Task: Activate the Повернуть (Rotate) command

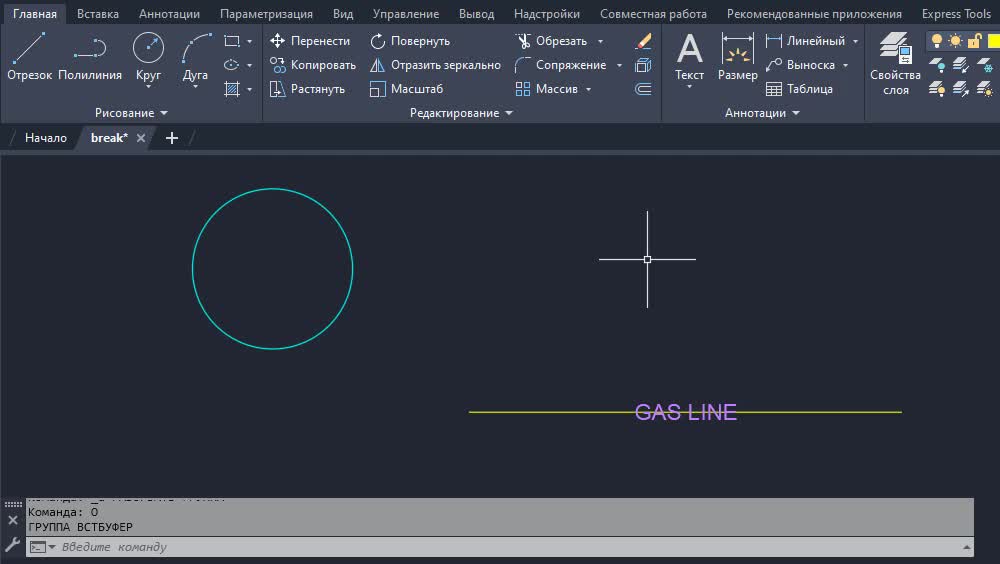Action: point(409,41)
